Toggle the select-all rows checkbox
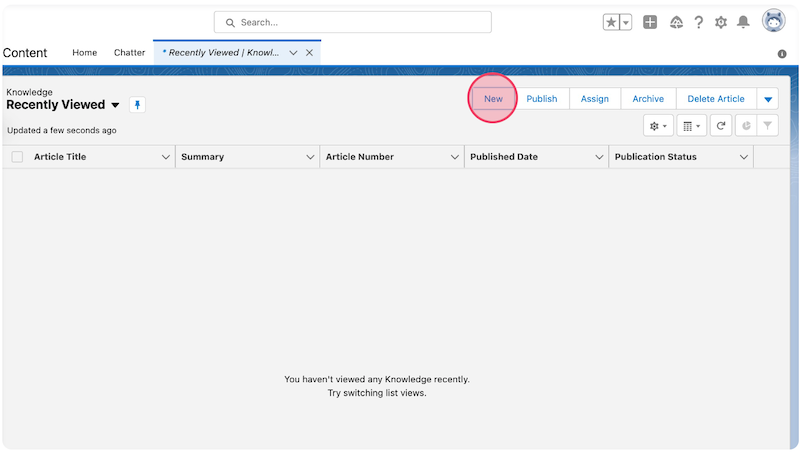 coord(17,157)
